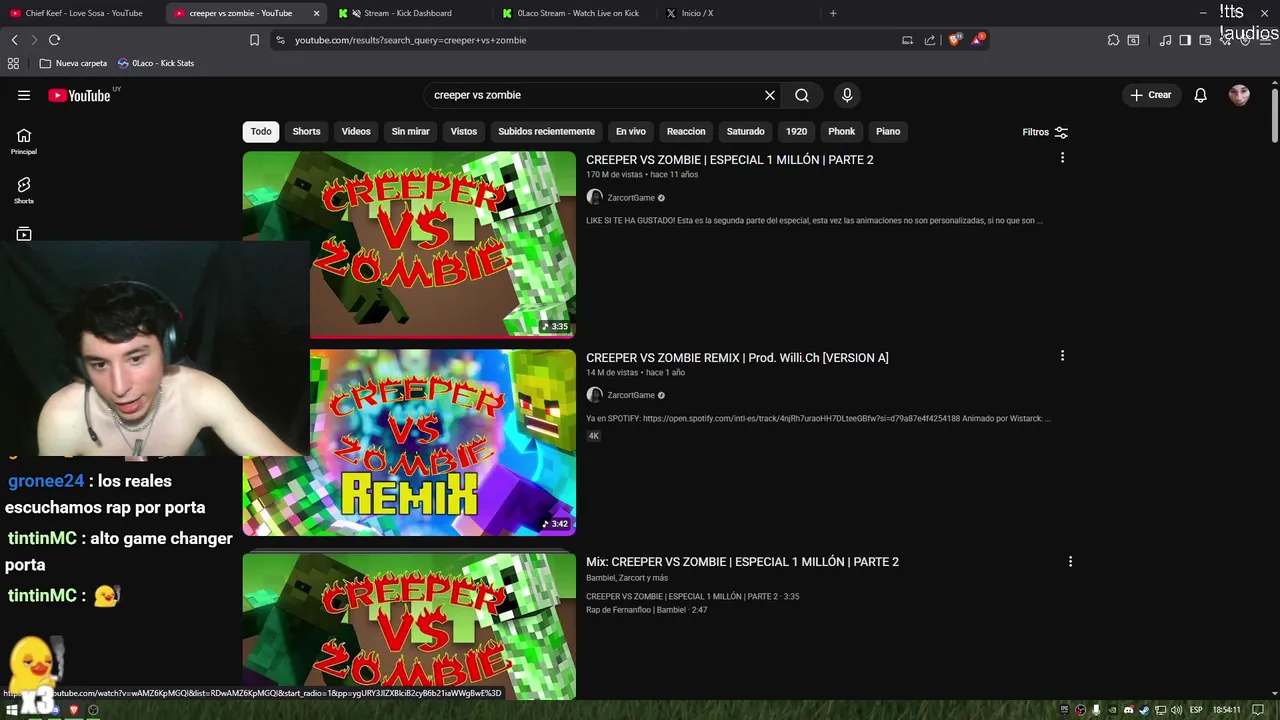Select the Todo filter chip
The width and height of the screenshot is (1280, 720).
[261, 131]
